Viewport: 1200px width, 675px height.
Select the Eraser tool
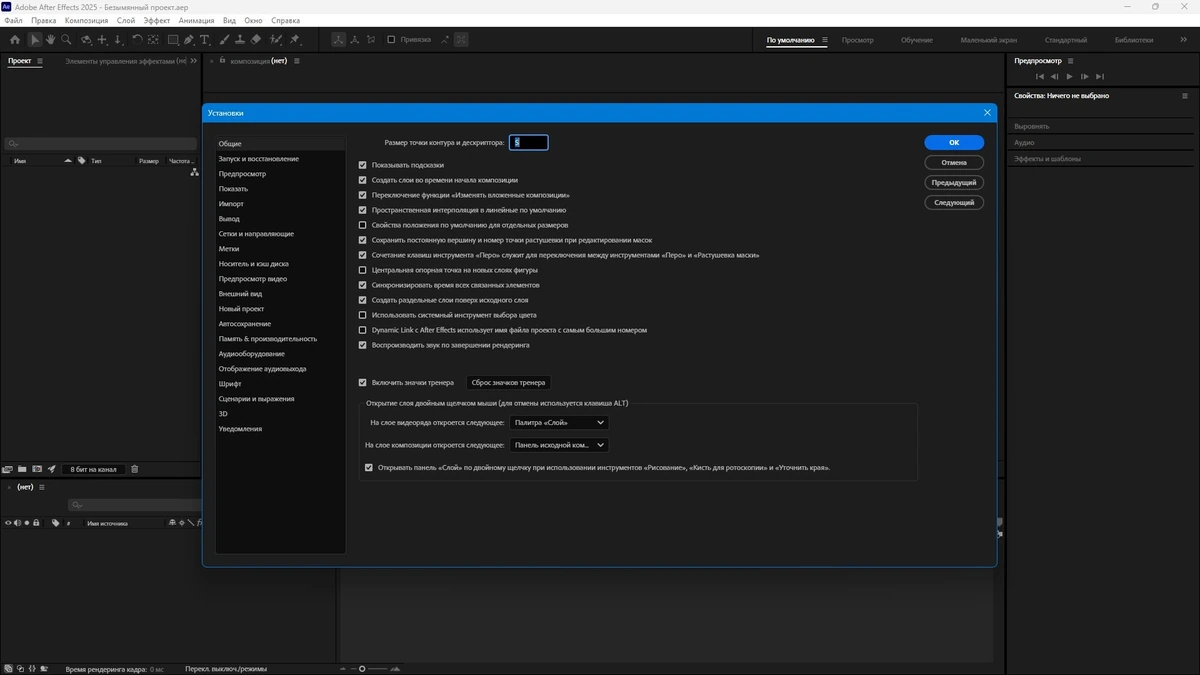(256, 40)
